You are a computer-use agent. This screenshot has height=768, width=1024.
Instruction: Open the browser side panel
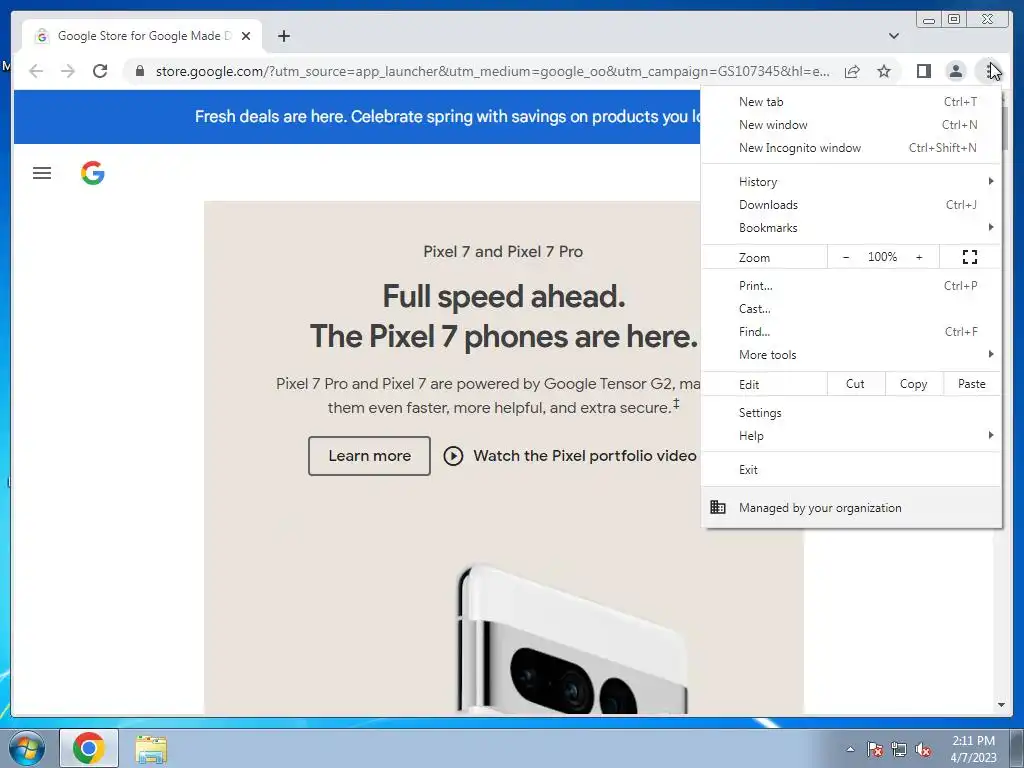(923, 71)
